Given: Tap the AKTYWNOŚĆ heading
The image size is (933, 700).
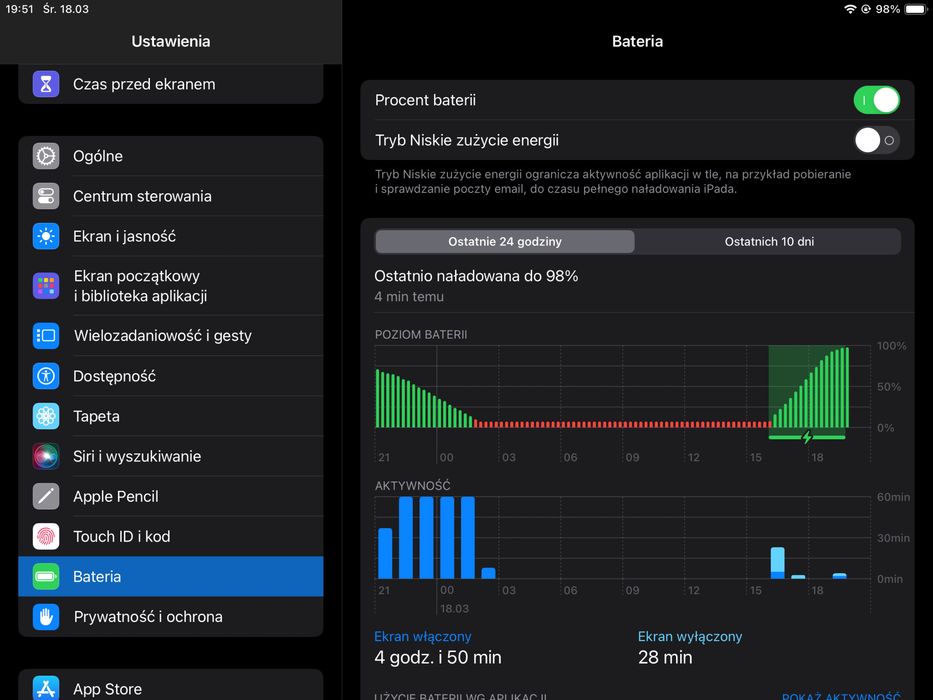Looking at the screenshot, I should (412, 486).
